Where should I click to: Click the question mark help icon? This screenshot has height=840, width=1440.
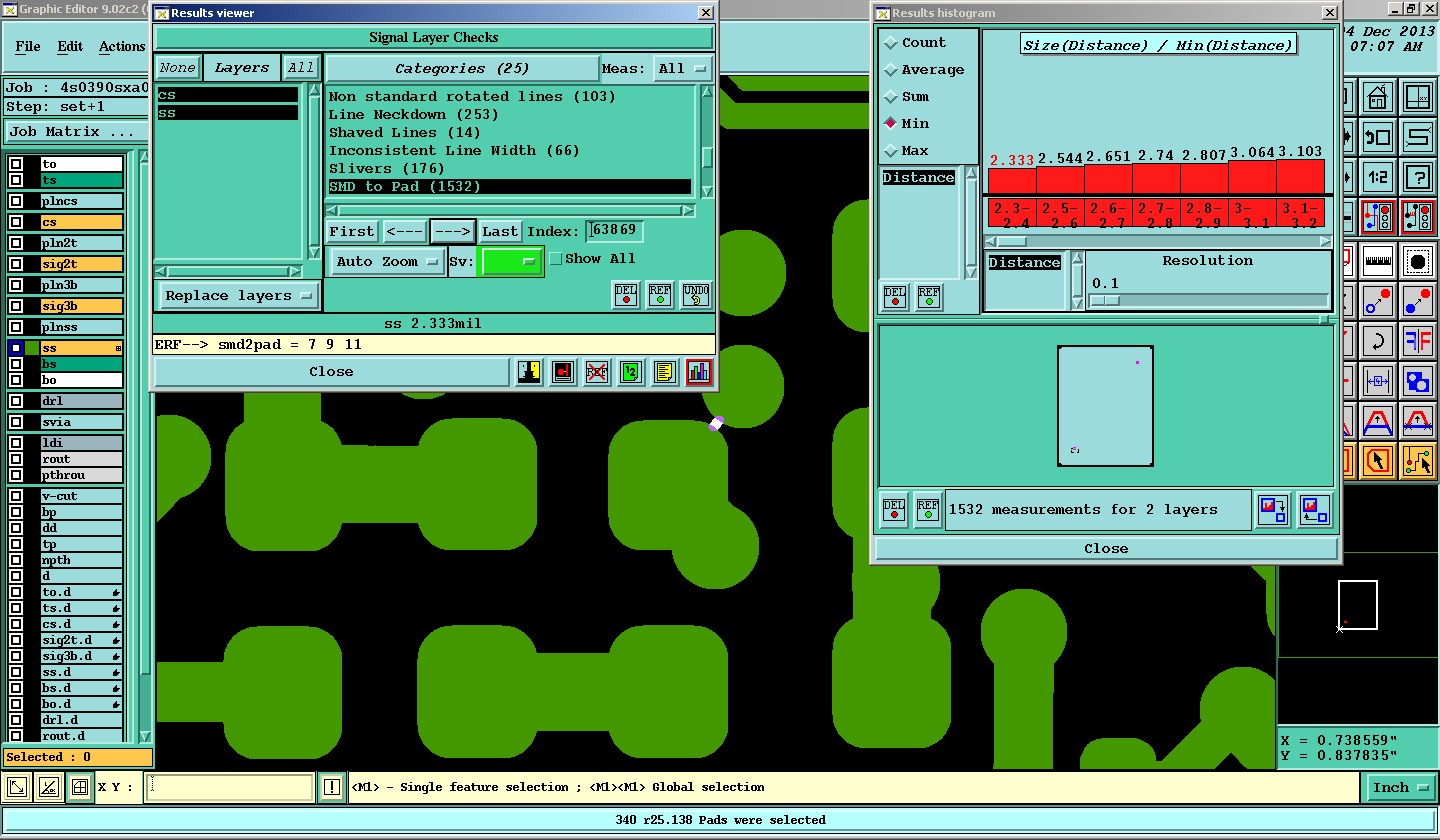coord(1418,177)
